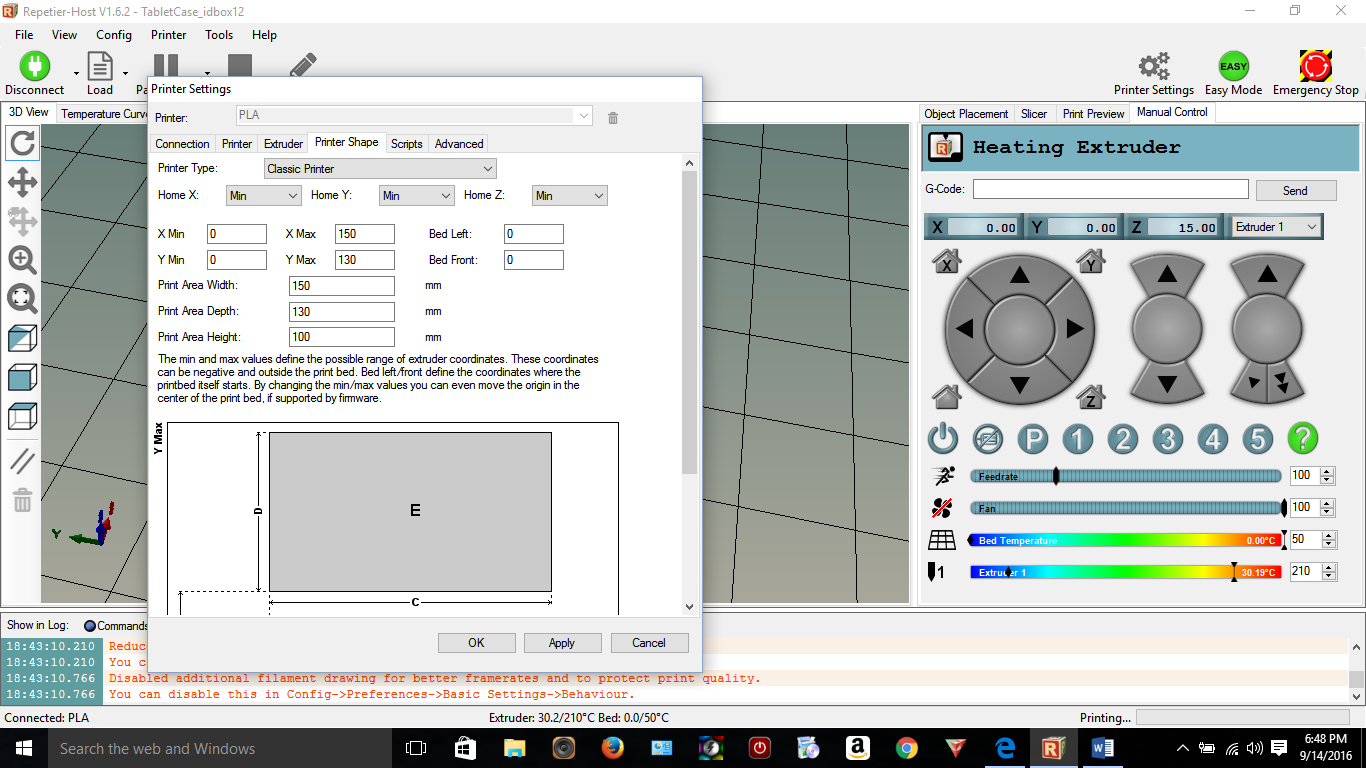
Task: Click the Apply button
Action: [562, 643]
